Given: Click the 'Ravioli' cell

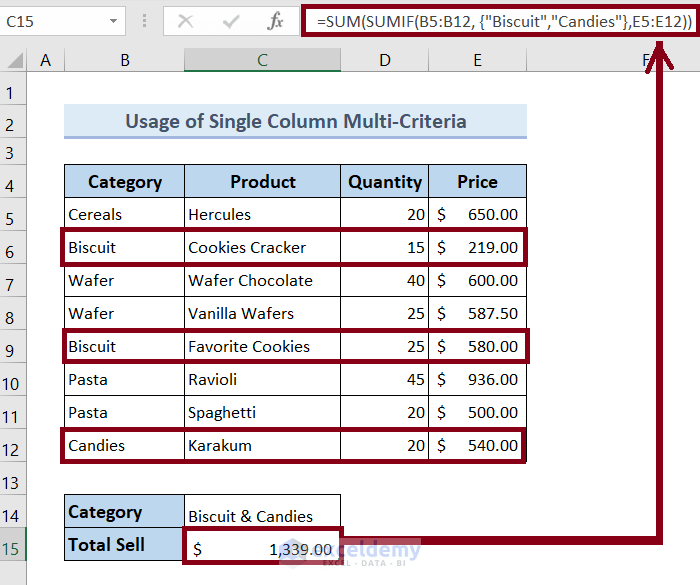Looking at the screenshot, I should [262, 380].
